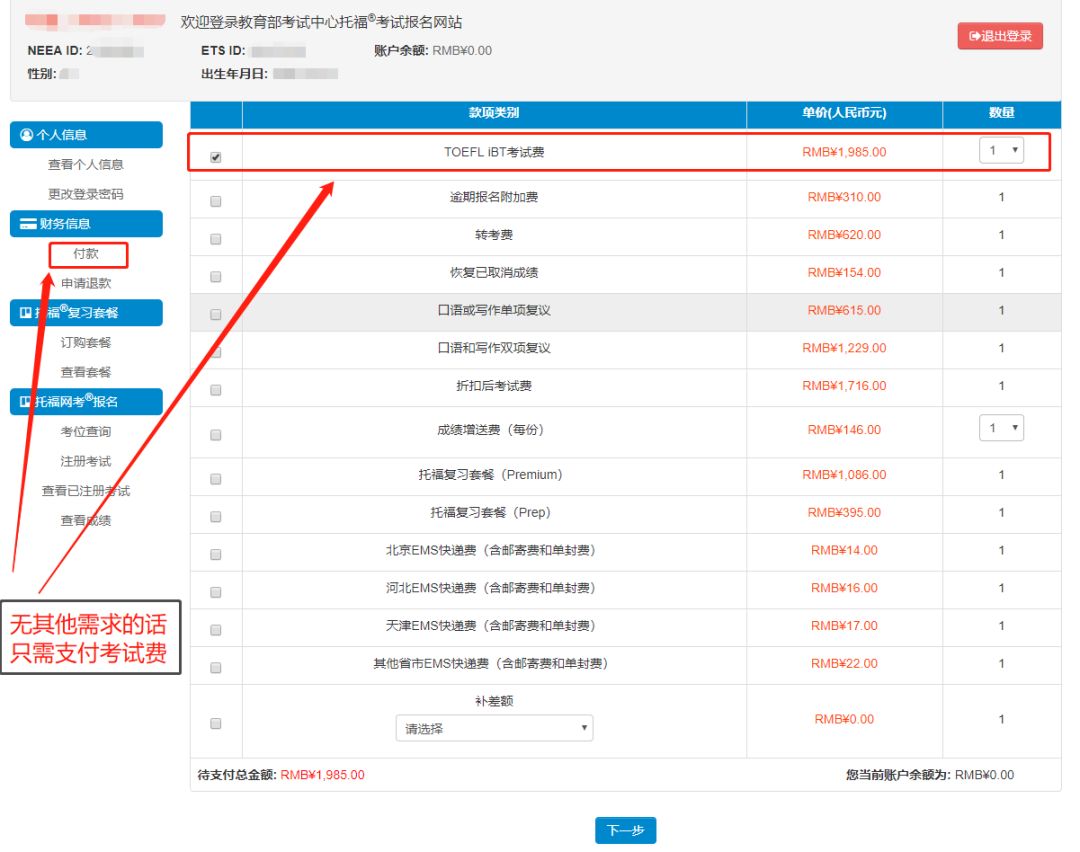Click the 退出登录 logout button
The image size is (1080, 852).
[1000, 36]
